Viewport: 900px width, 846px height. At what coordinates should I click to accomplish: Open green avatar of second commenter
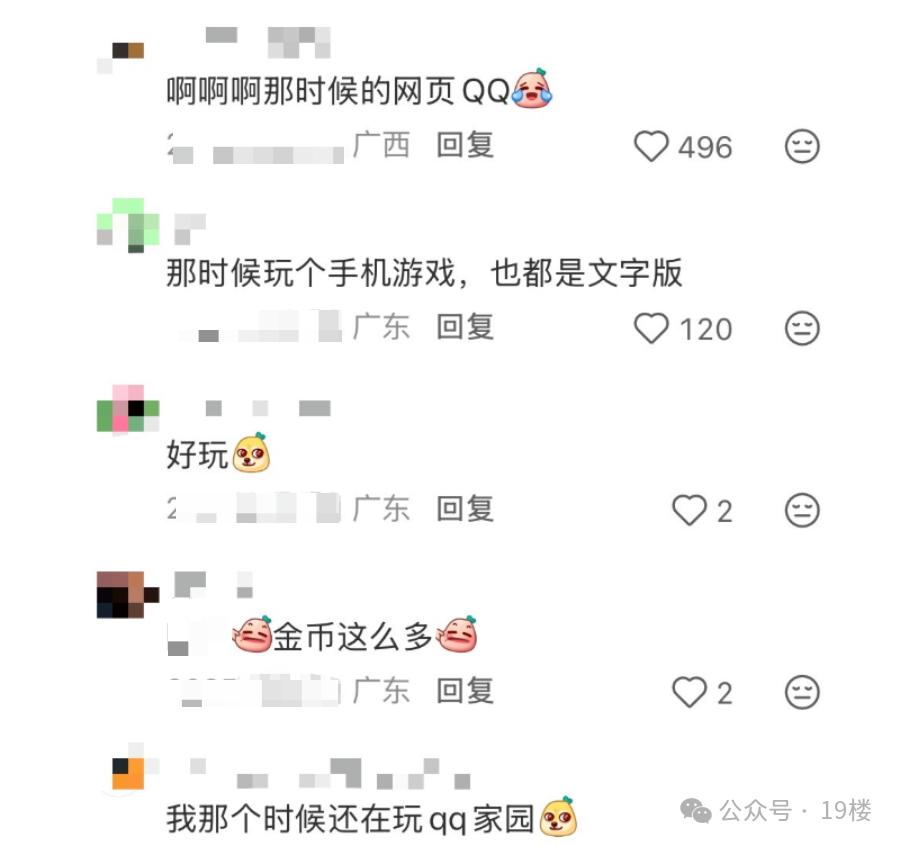pos(127,225)
